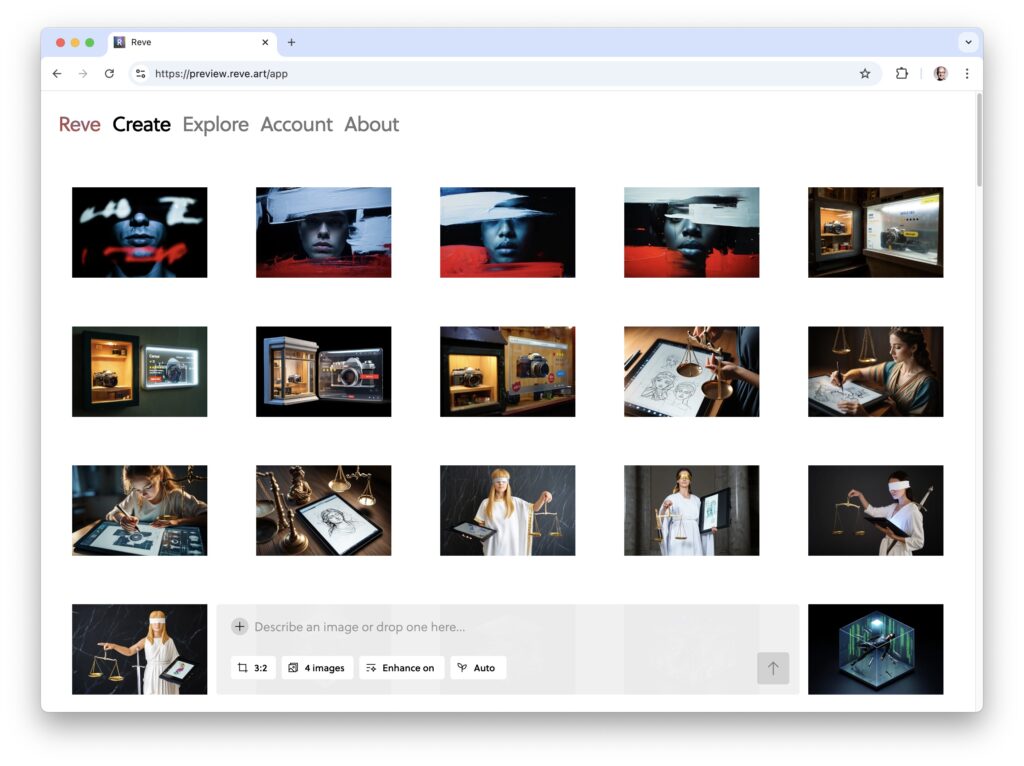
Task: Click the plus icon in the prompt box
Action: 240,627
